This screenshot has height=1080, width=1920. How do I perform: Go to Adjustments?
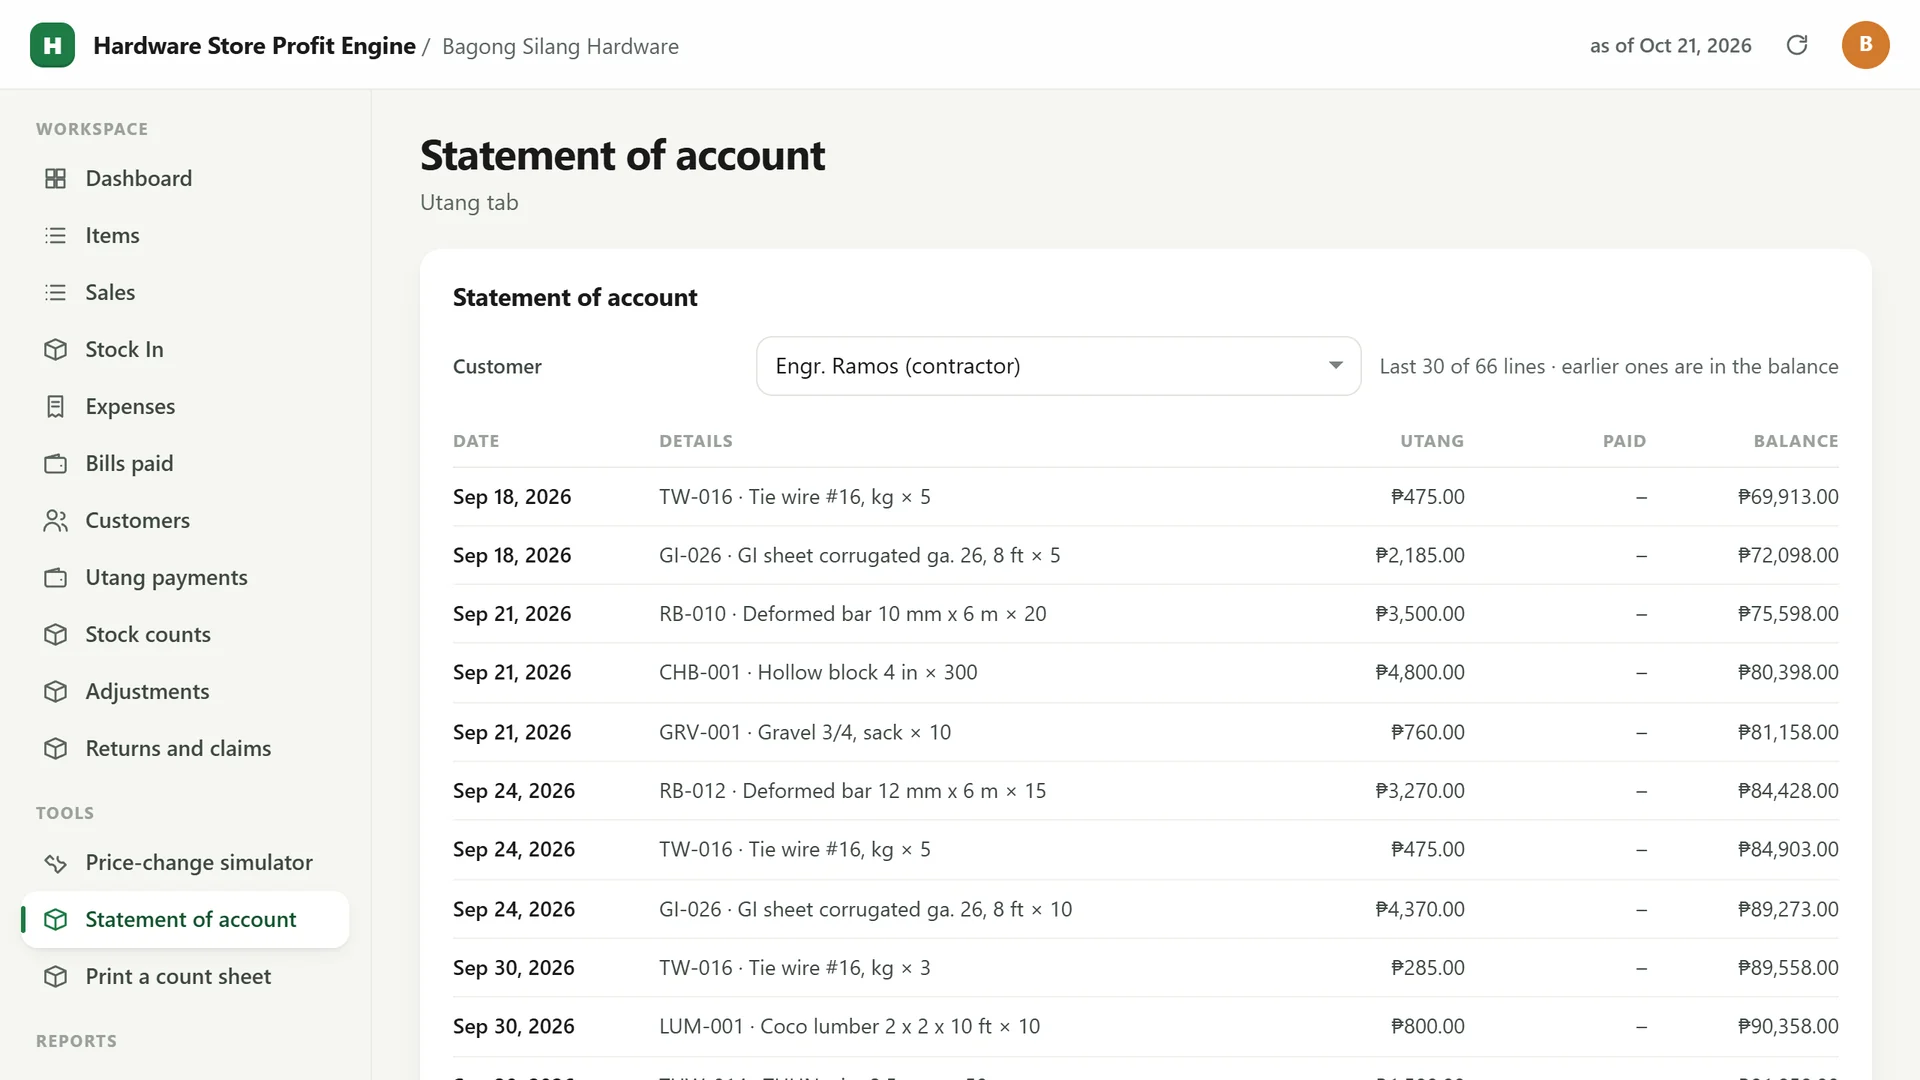(x=186, y=691)
